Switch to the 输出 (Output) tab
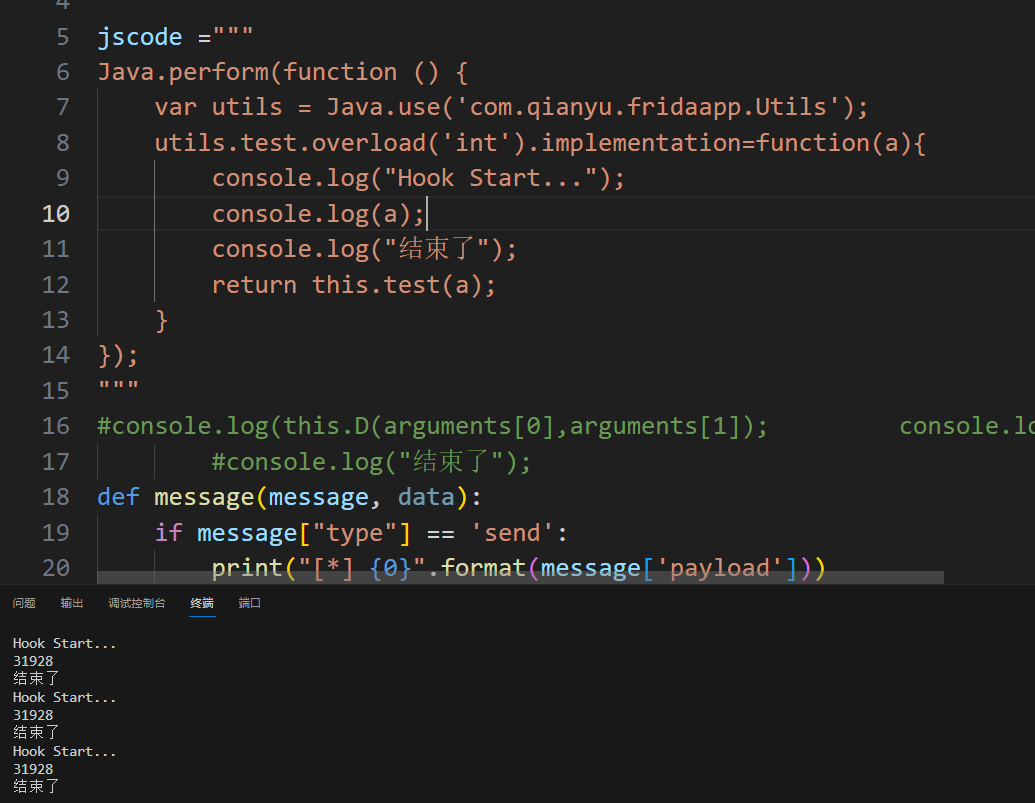 [x=72, y=603]
